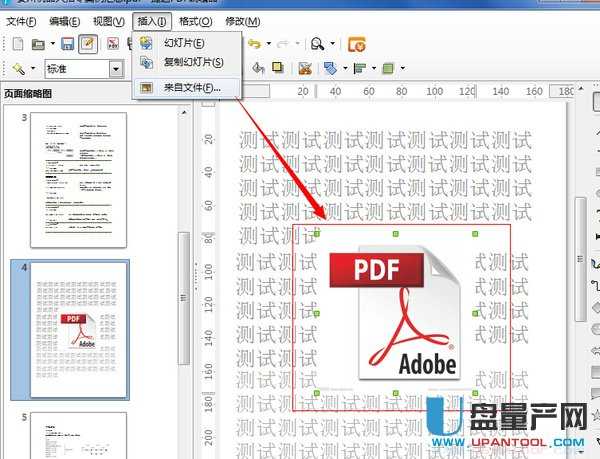The width and height of the screenshot is (600, 459).
Task: Choose 幻灯片 in the insert menu
Action: tap(184, 43)
